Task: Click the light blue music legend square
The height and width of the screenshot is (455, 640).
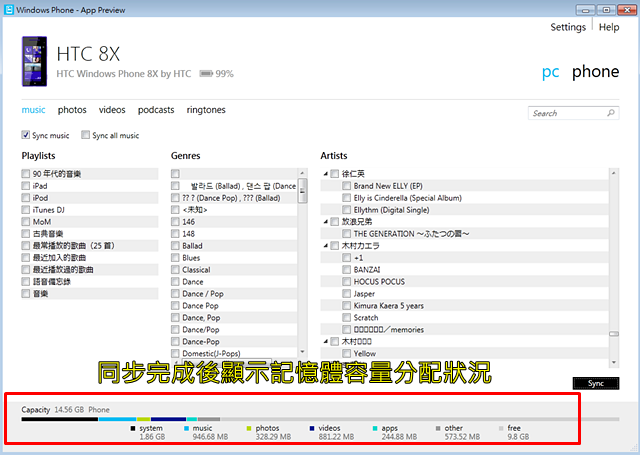Action: [186, 428]
